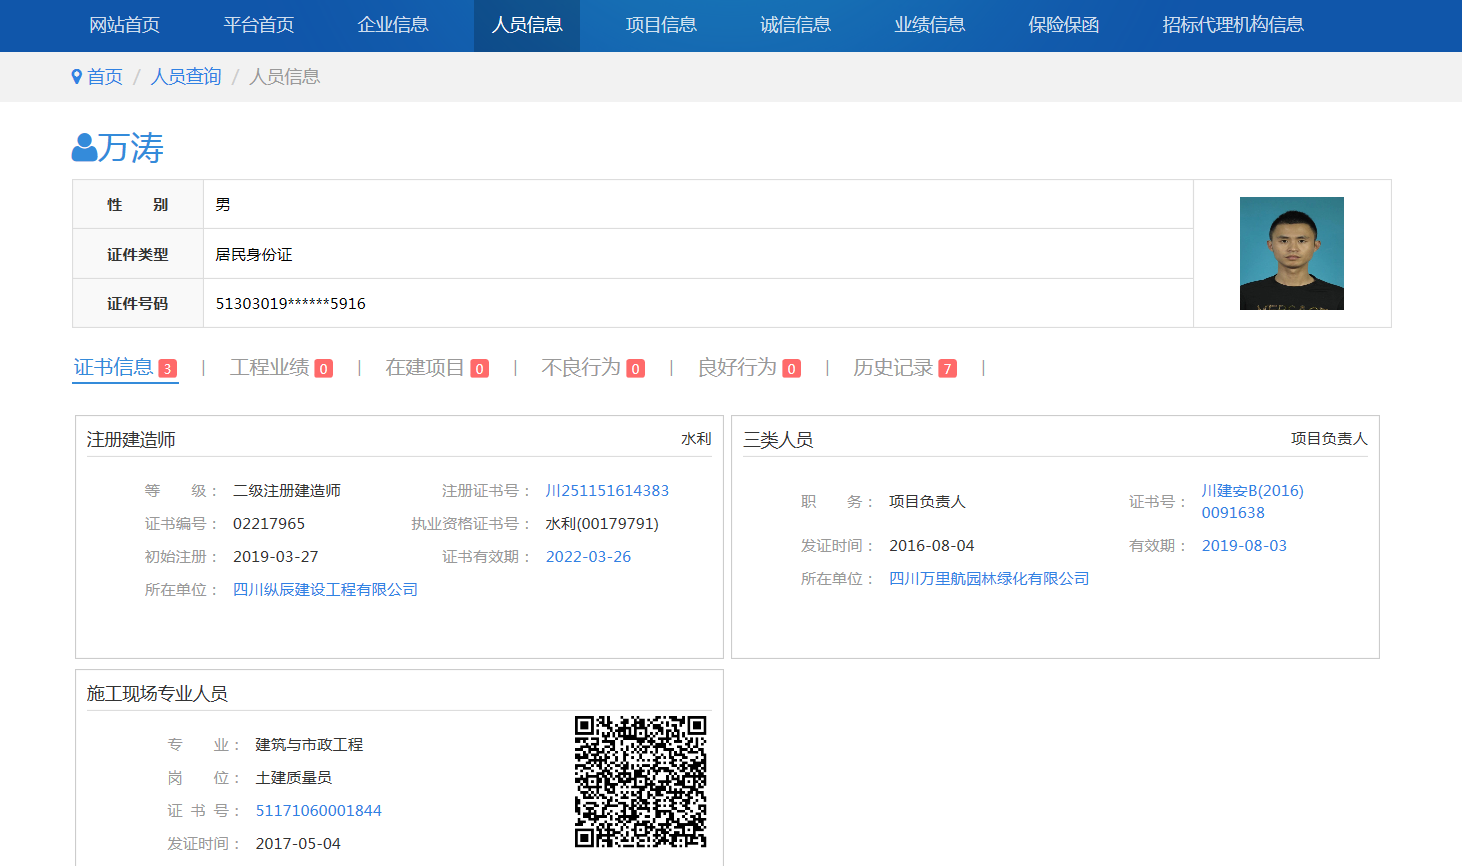Click the user icon beside 万涛
The width and height of the screenshot is (1462, 866).
(x=84, y=148)
